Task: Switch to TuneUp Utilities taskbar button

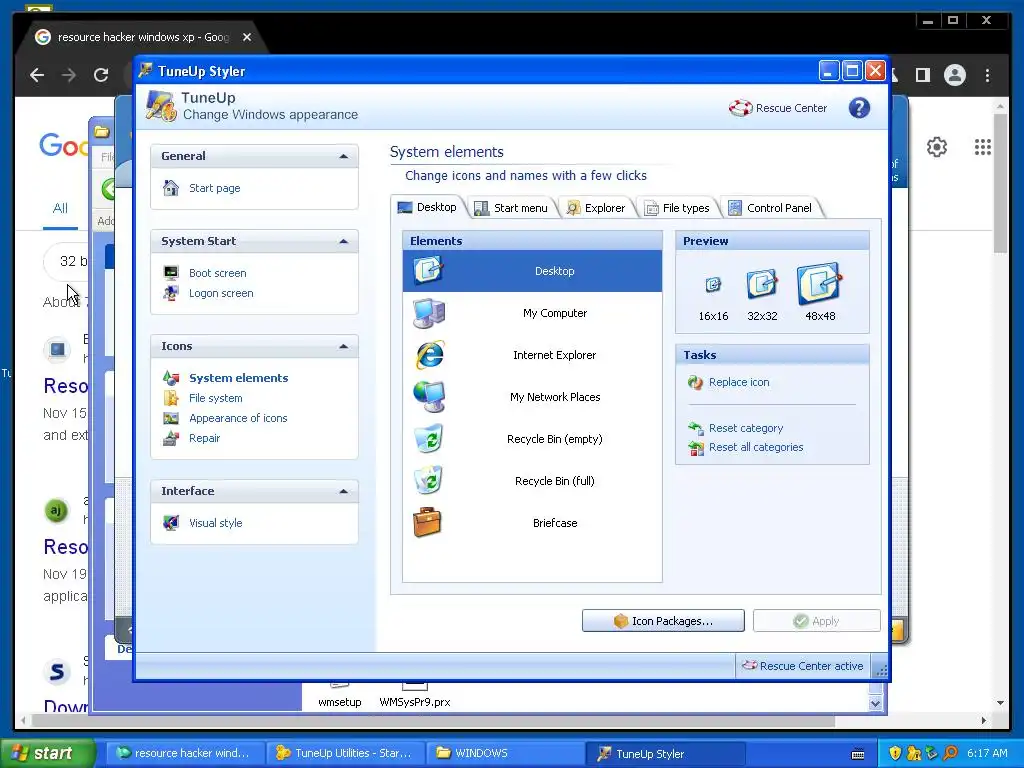Action: click(345, 754)
